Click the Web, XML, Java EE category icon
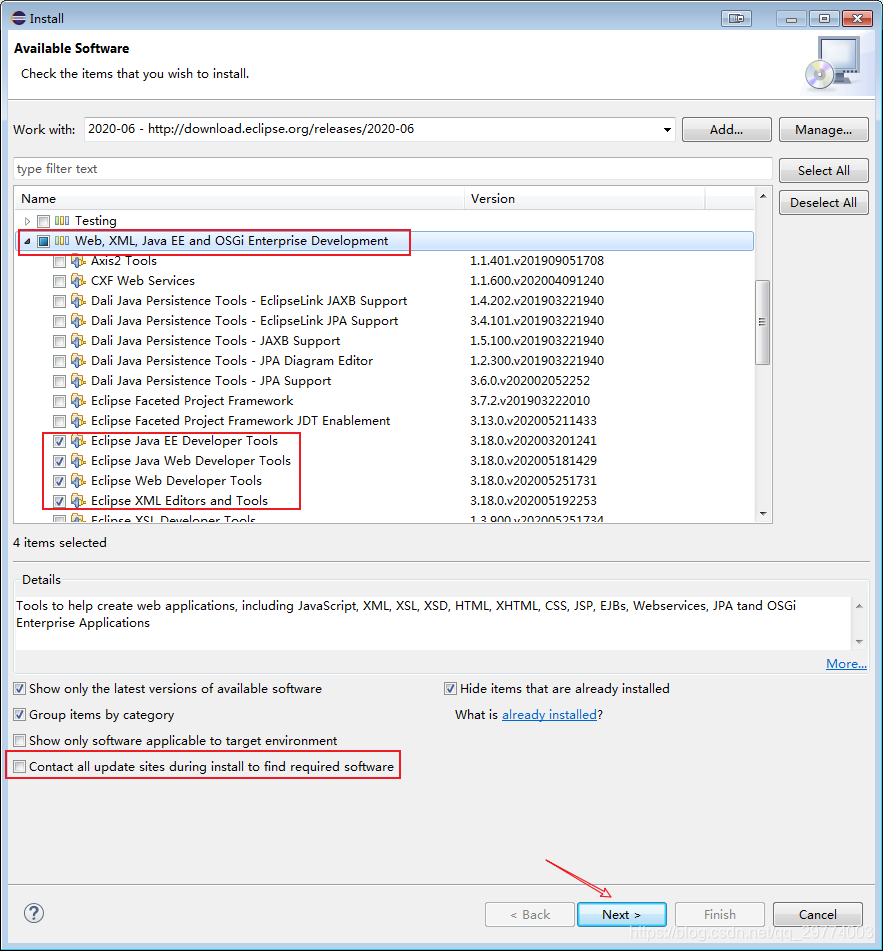883x951 pixels. (62, 241)
